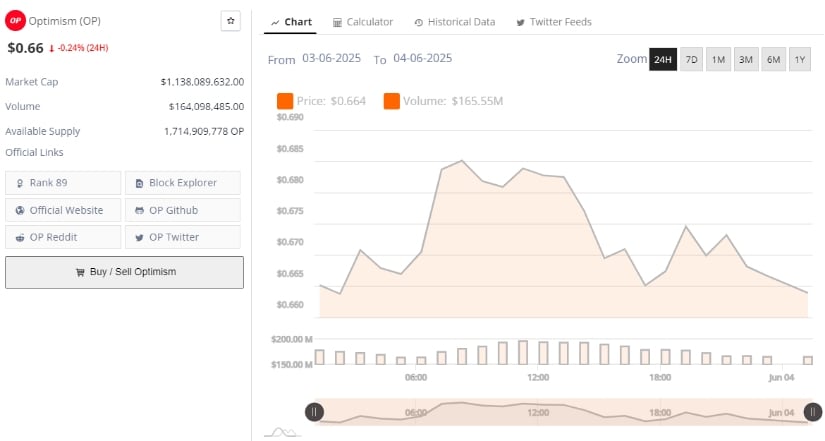Grab the right range navigator handle
Screen dimensions: 825x441
coord(813,412)
